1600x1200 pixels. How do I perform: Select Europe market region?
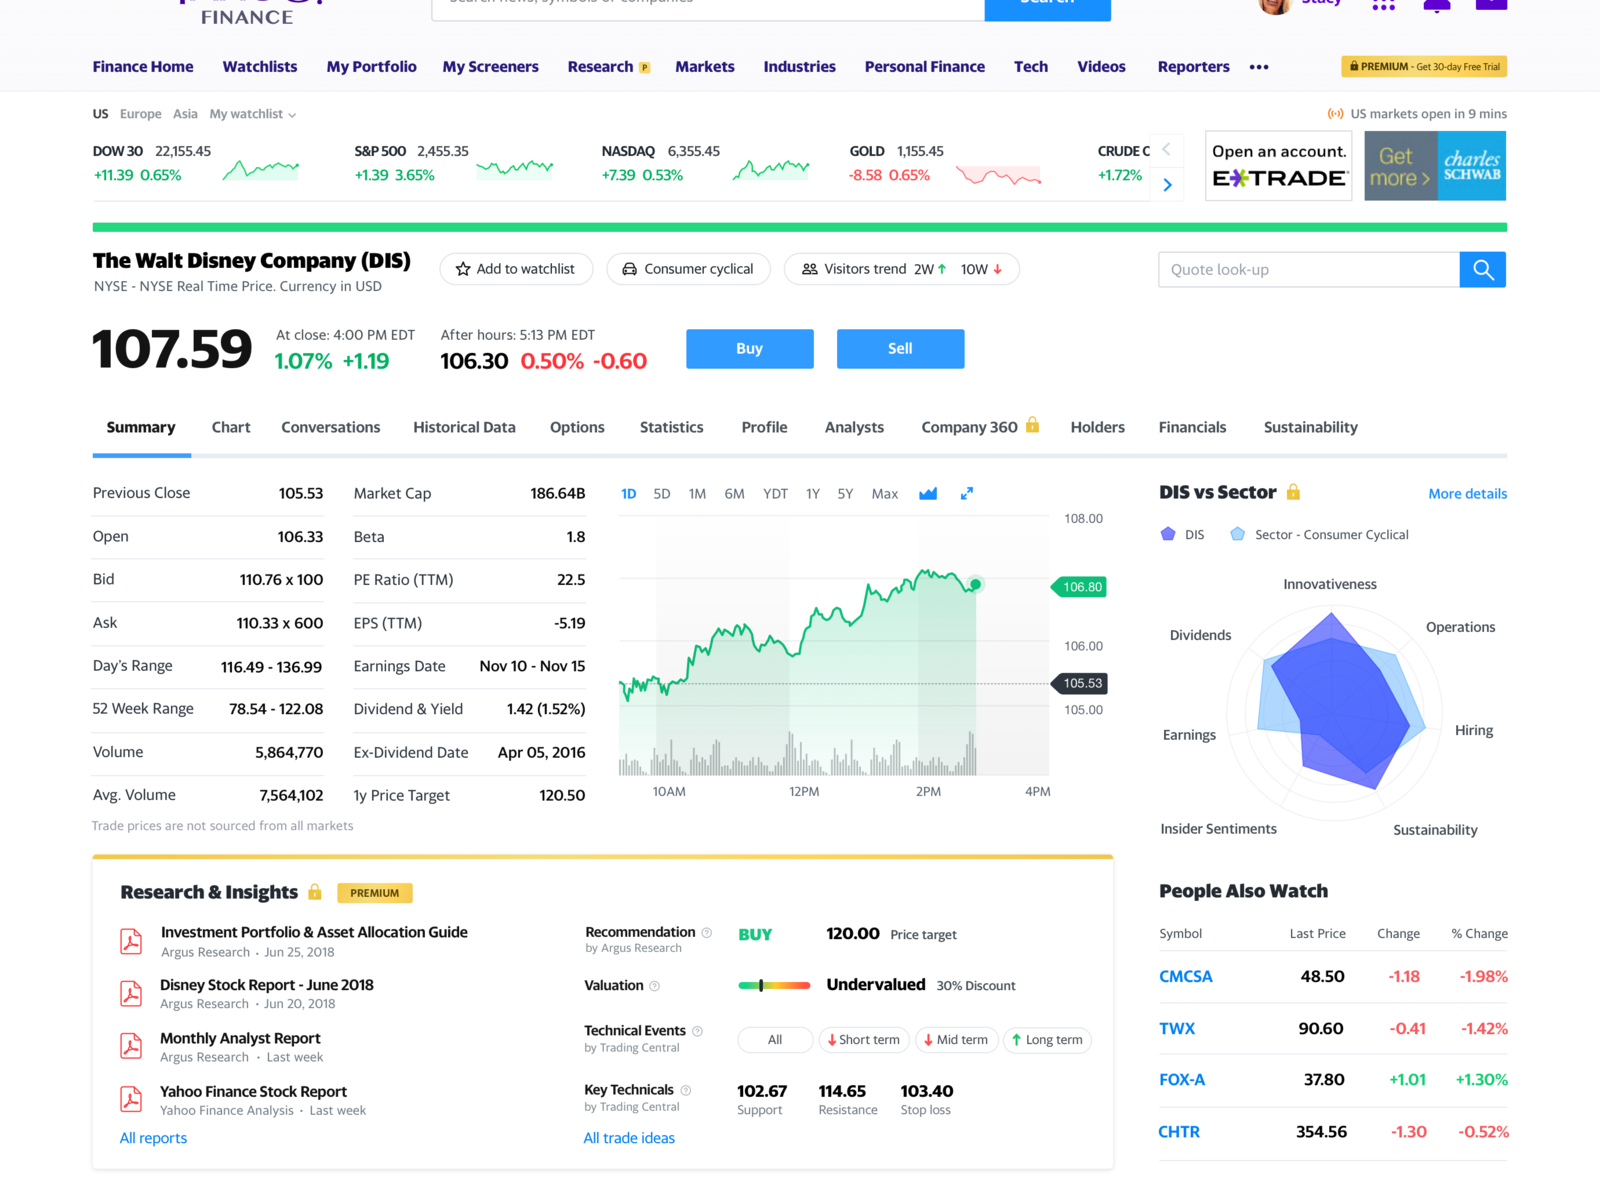(x=141, y=114)
